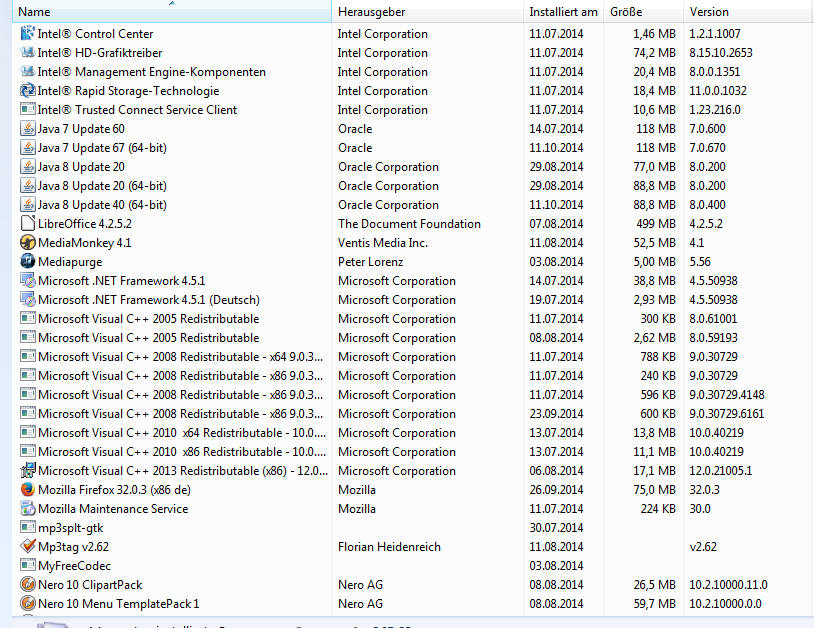
Task: Click the Visual C++ 2008 x64 Redistributable icon
Action: coord(28,357)
